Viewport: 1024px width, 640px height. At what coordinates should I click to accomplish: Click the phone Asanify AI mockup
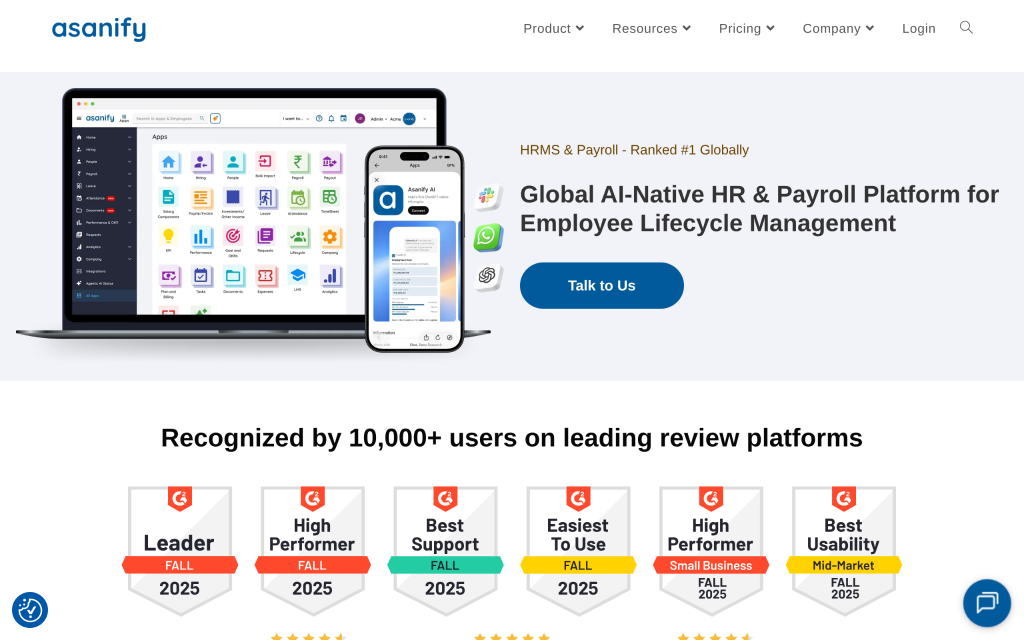click(x=415, y=249)
